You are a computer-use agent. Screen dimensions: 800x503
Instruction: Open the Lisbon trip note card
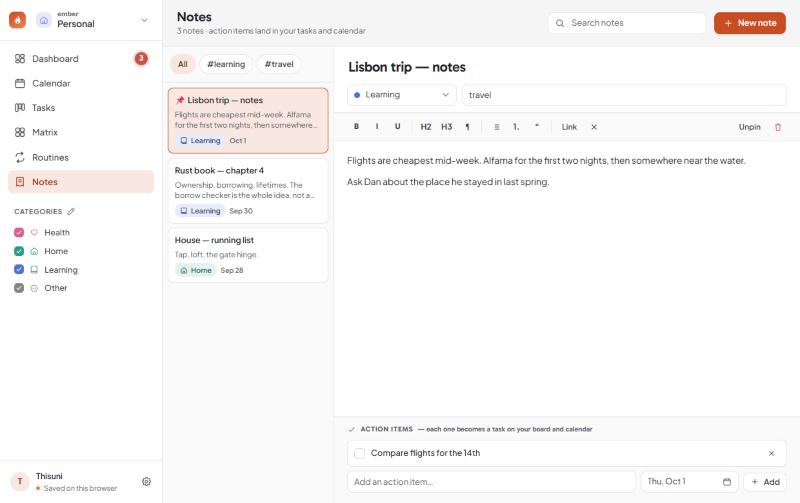point(248,120)
